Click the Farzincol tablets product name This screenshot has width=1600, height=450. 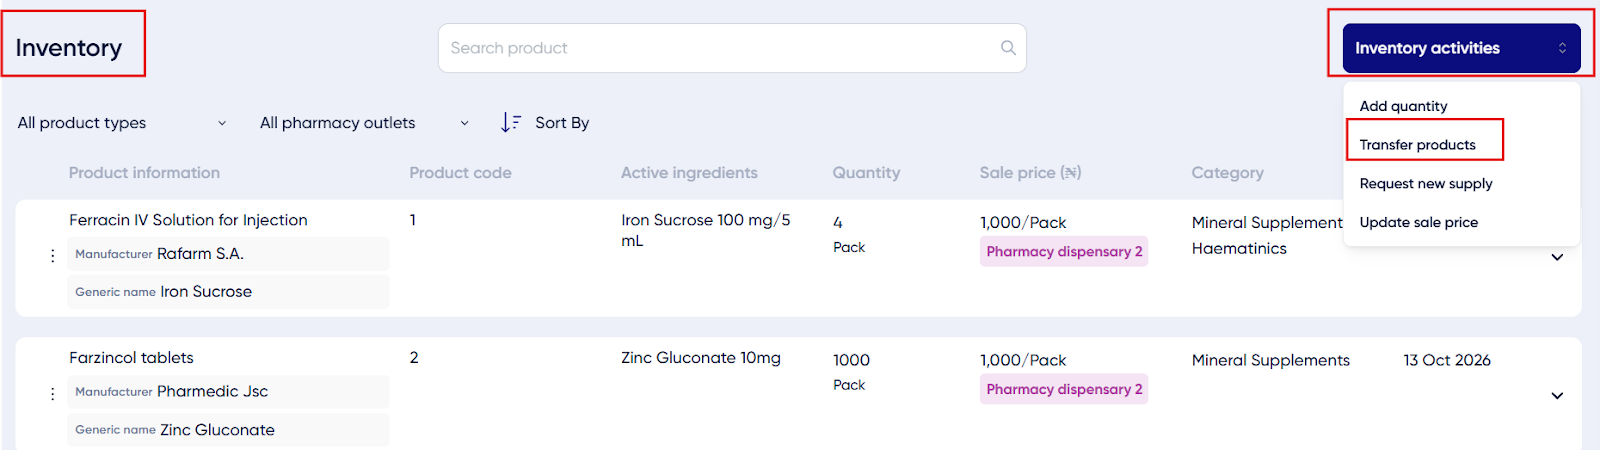tap(131, 358)
